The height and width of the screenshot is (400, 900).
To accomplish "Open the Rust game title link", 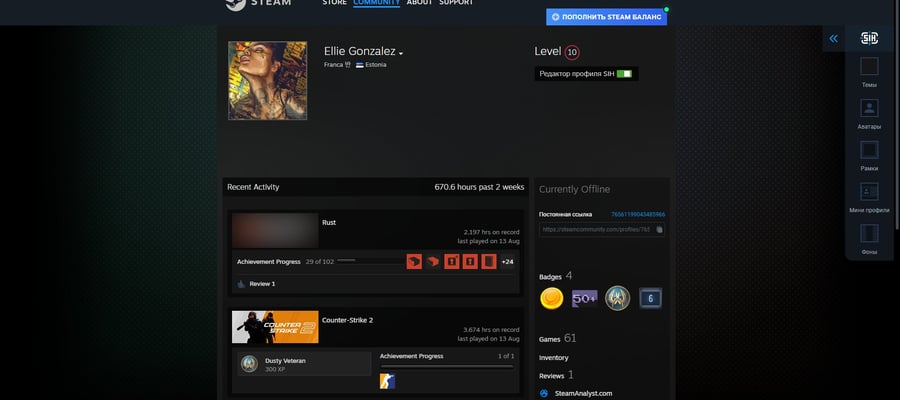I will pos(329,223).
